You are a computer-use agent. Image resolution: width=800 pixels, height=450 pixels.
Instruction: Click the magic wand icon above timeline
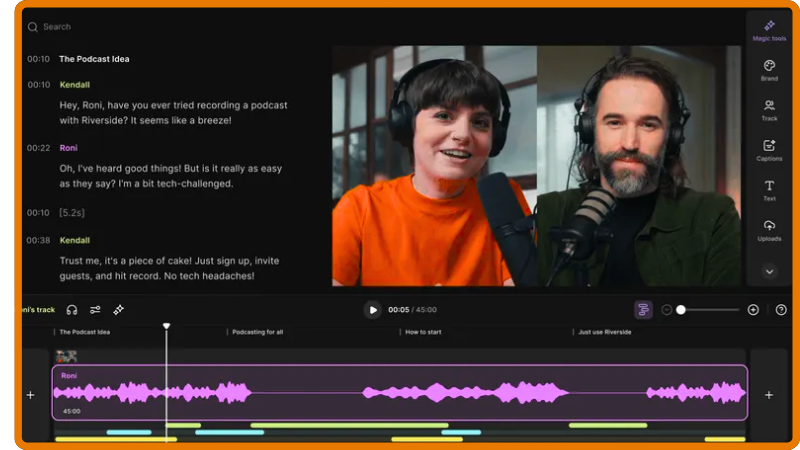click(119, 310)
